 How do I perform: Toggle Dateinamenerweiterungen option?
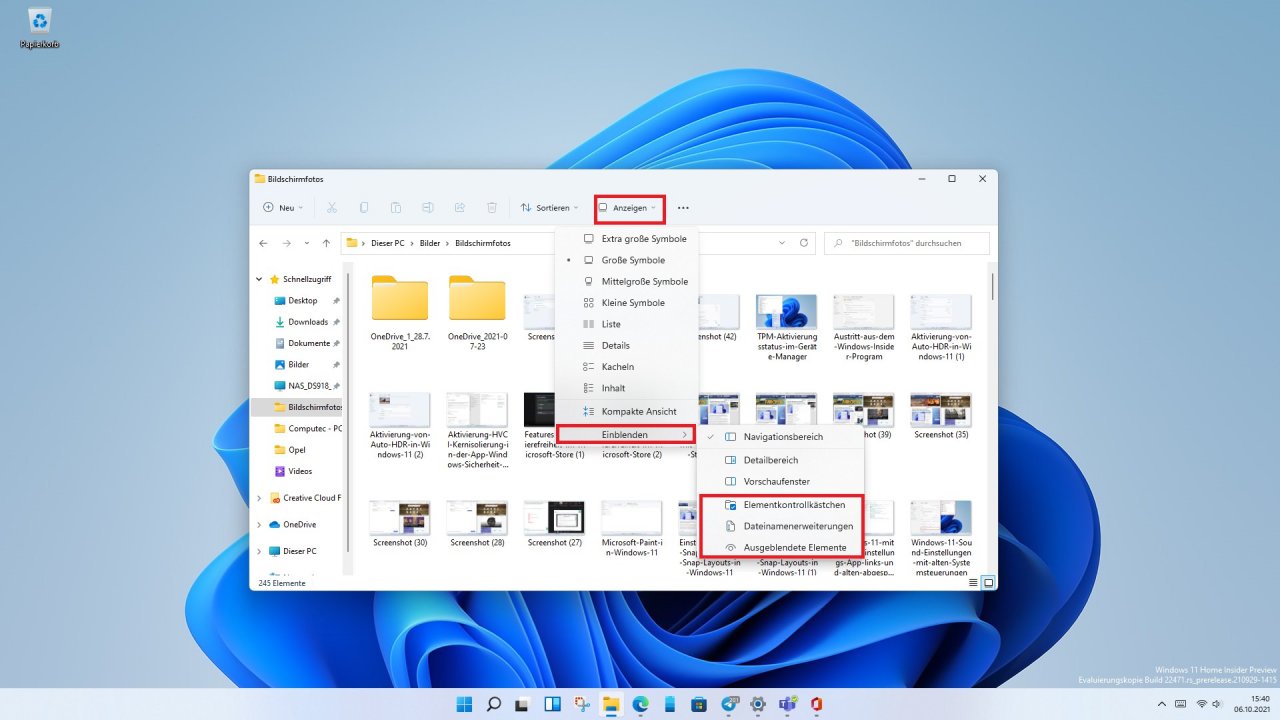(x=780, y=526)
